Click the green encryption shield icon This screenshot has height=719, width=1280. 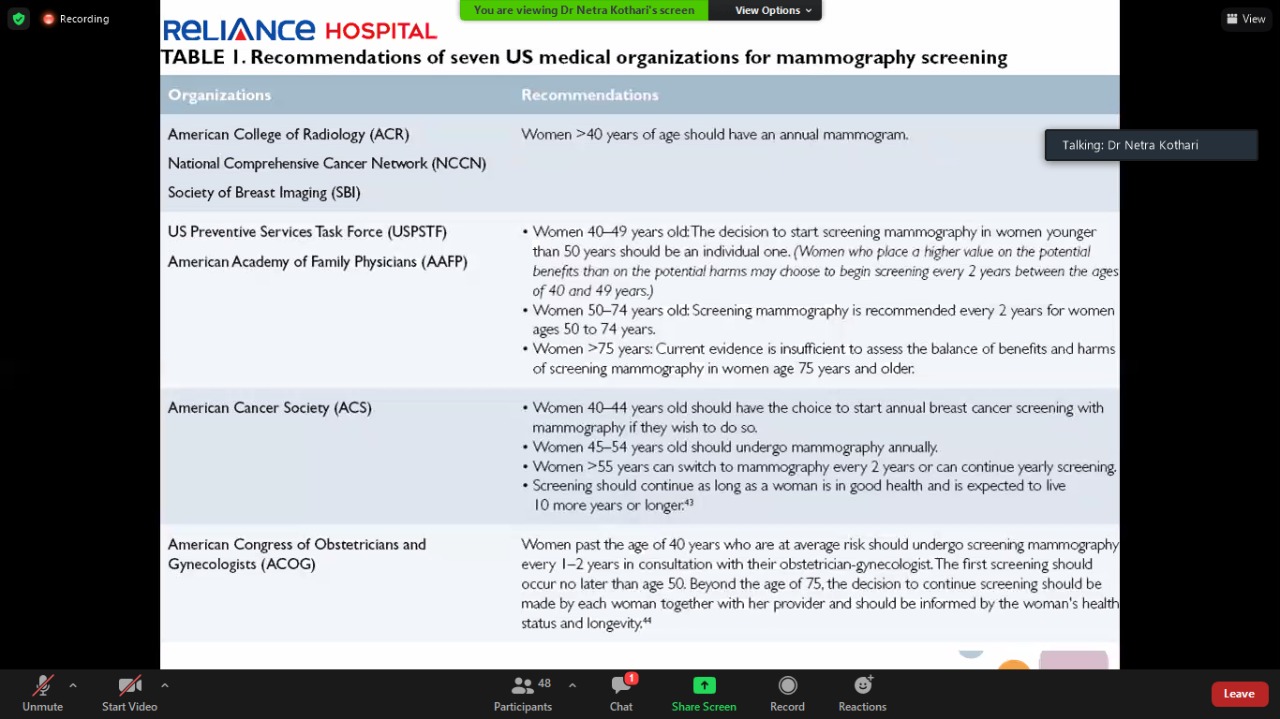[18, 19]
